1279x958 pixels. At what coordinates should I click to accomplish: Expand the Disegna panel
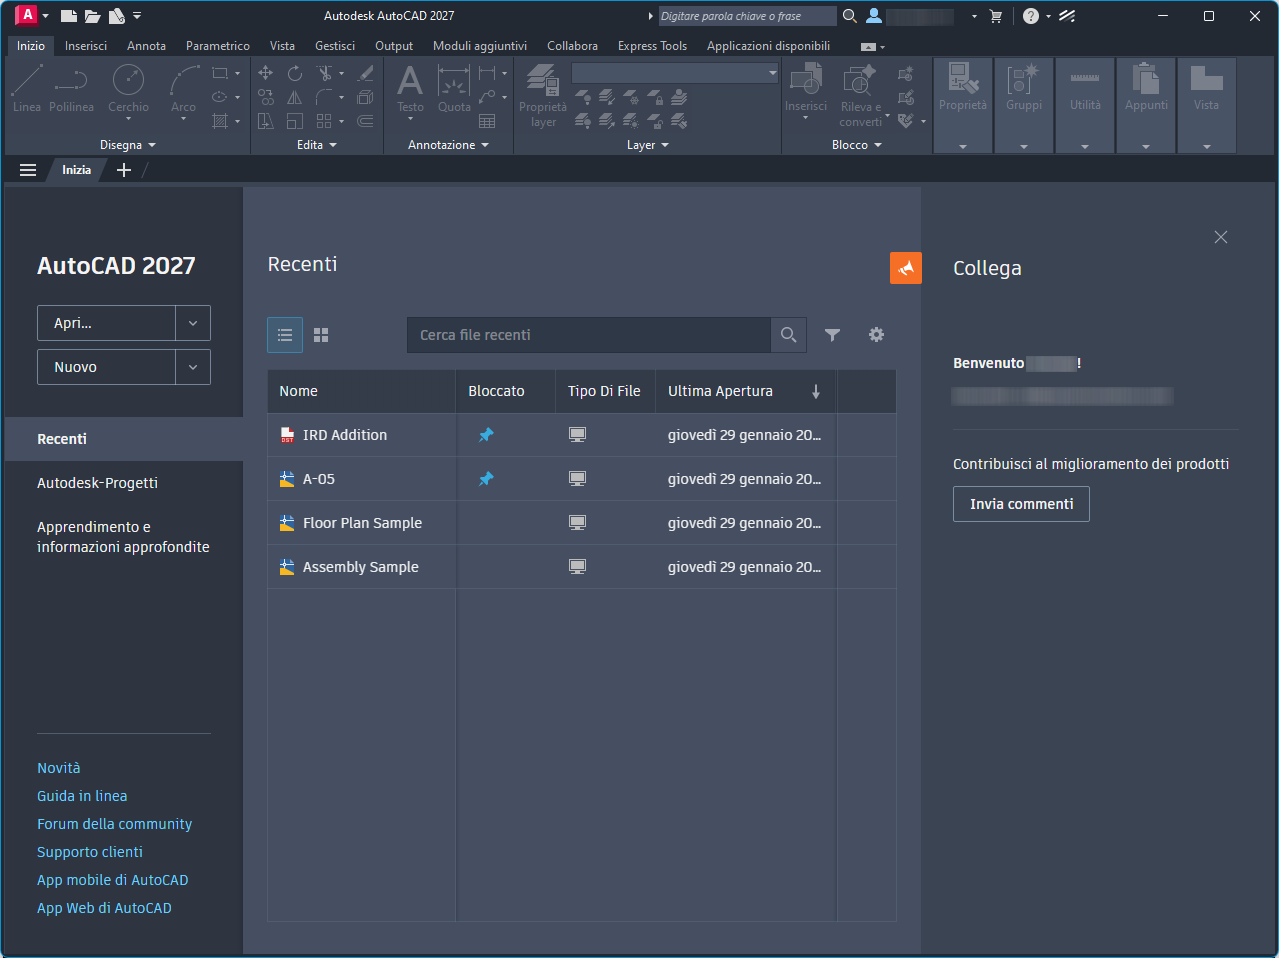(128, 145)
